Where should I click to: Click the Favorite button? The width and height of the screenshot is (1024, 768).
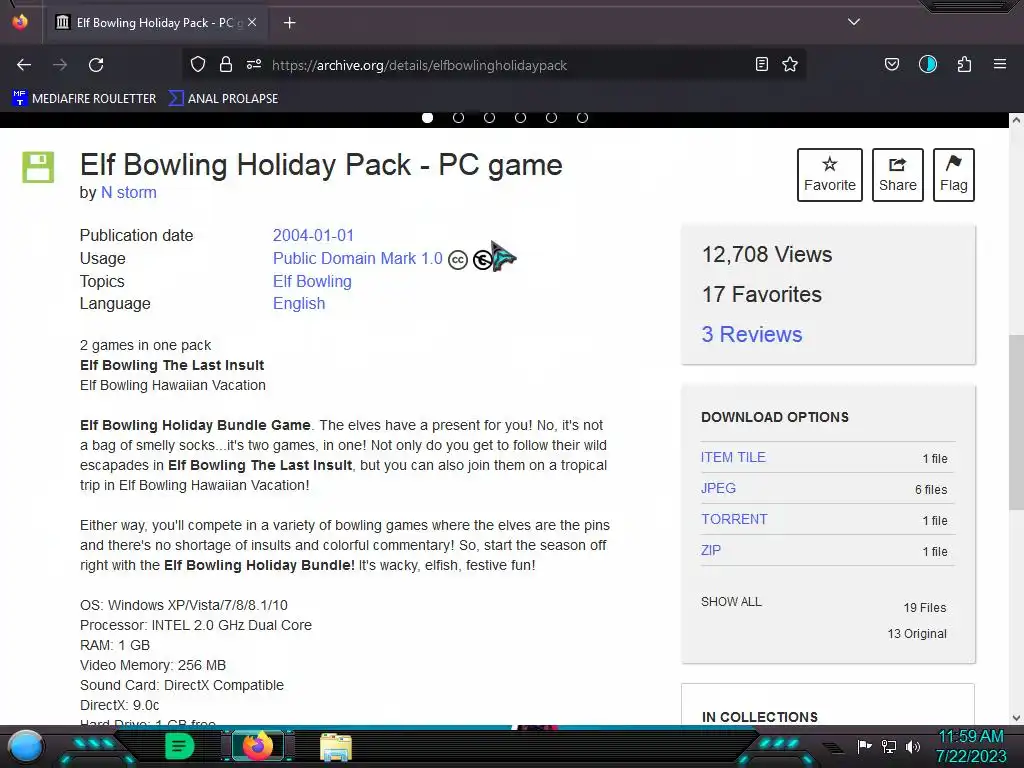pos(829,175)
